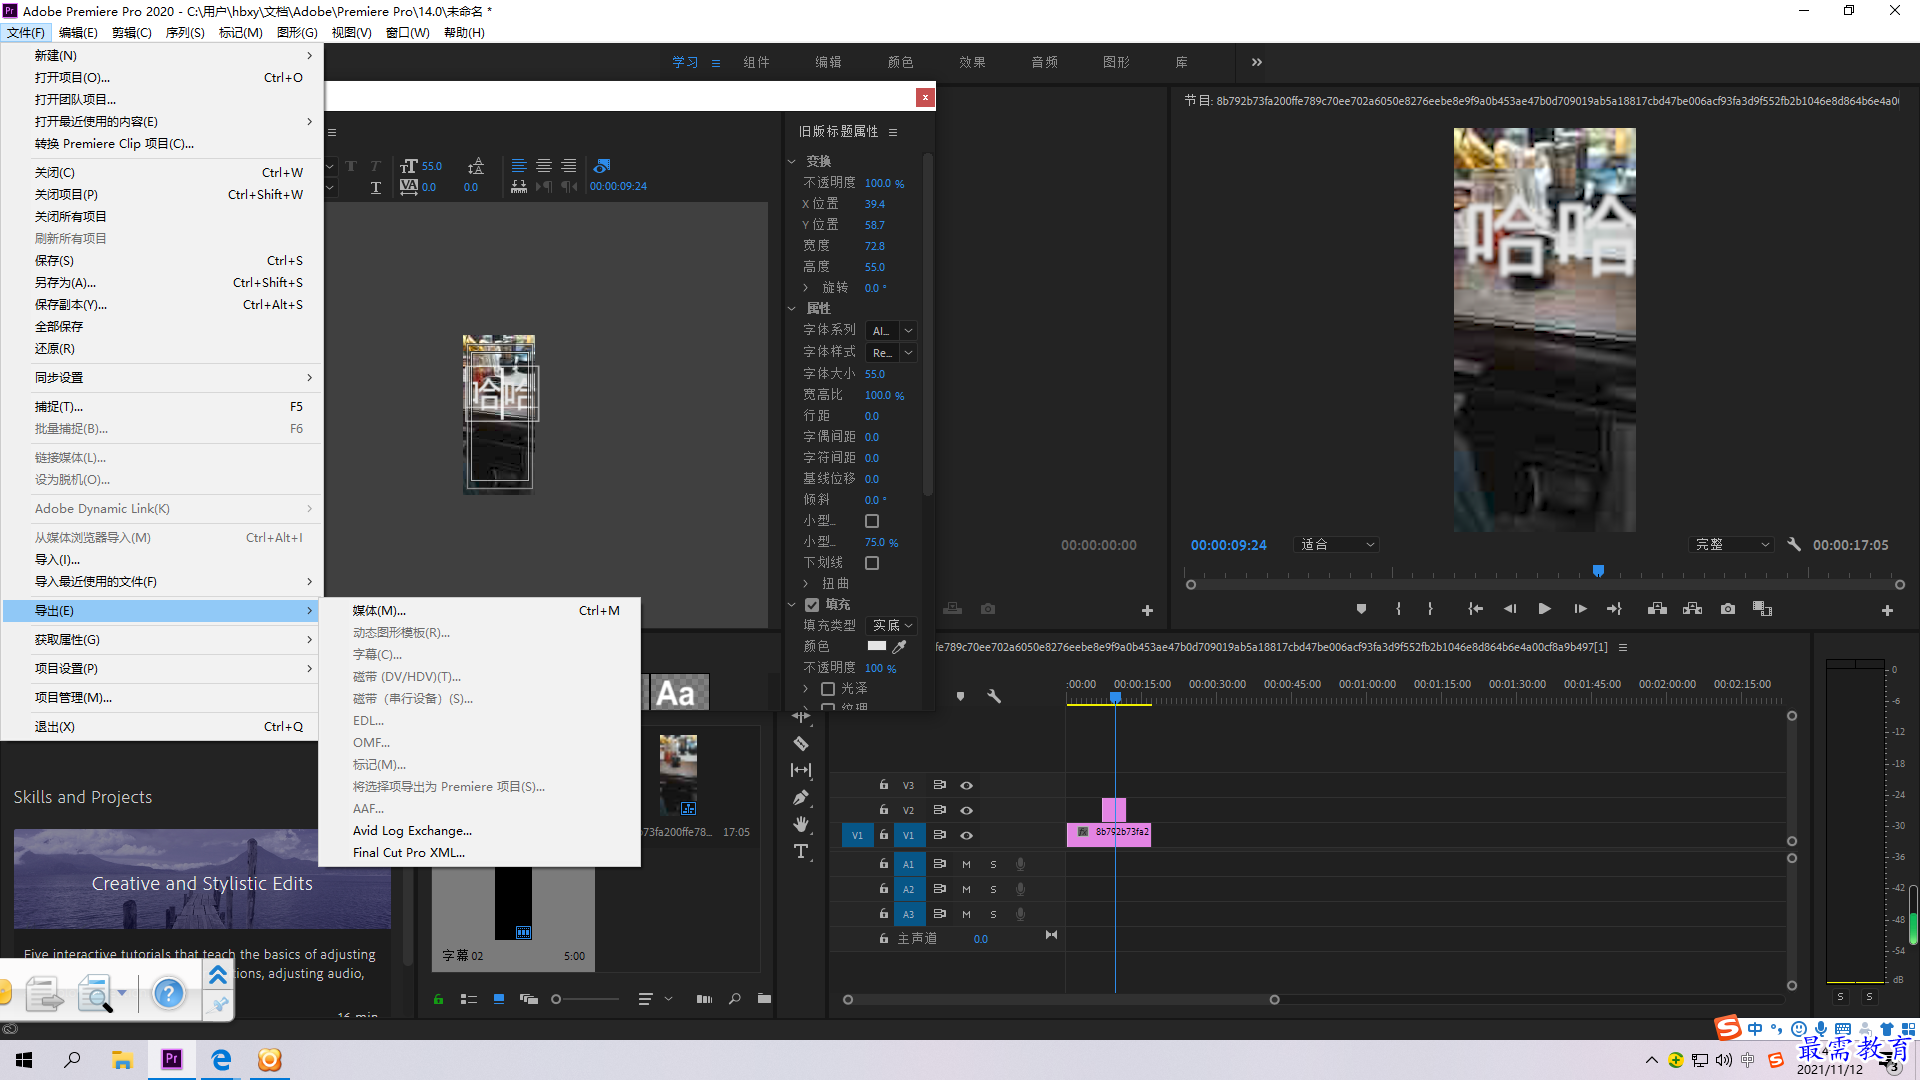Screen dimensions: 1920x1080
Task: Toggle visibility of track V1
Action: (966, 836)
